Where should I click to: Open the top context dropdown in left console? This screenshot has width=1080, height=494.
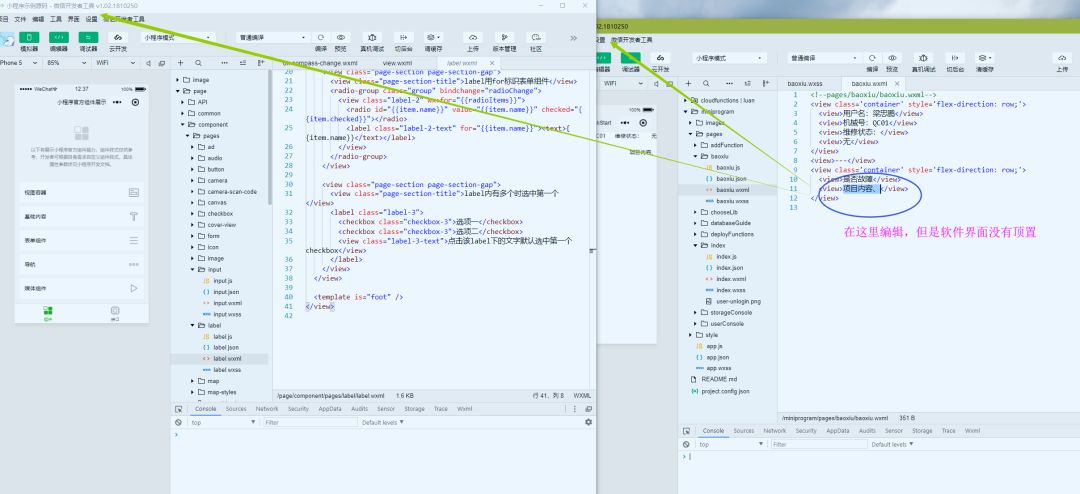[223, 422]
